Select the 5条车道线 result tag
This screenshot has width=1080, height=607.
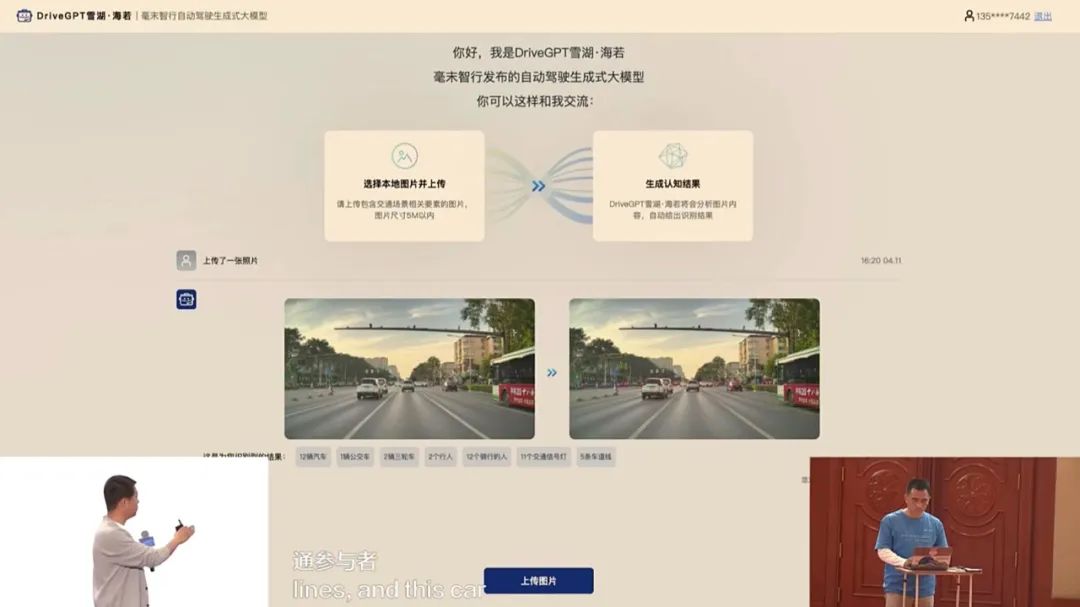click(x=596, y=457)
